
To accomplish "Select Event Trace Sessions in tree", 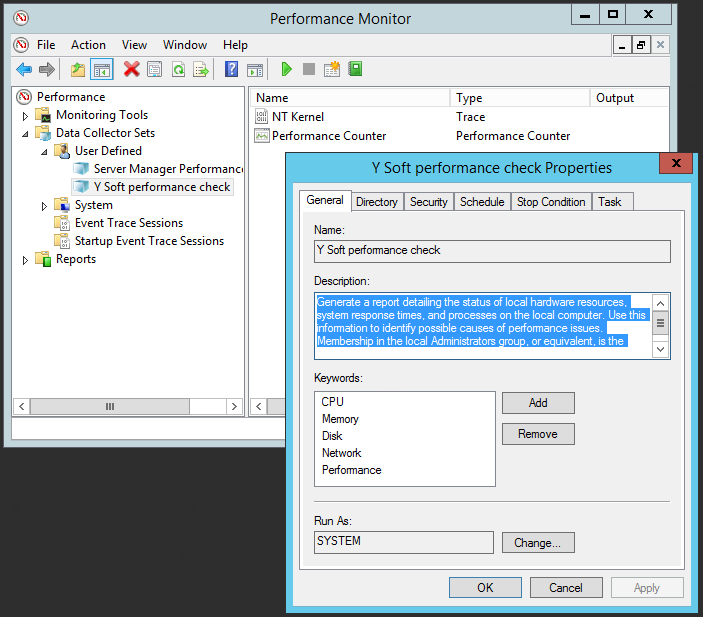I will [128, 223].
